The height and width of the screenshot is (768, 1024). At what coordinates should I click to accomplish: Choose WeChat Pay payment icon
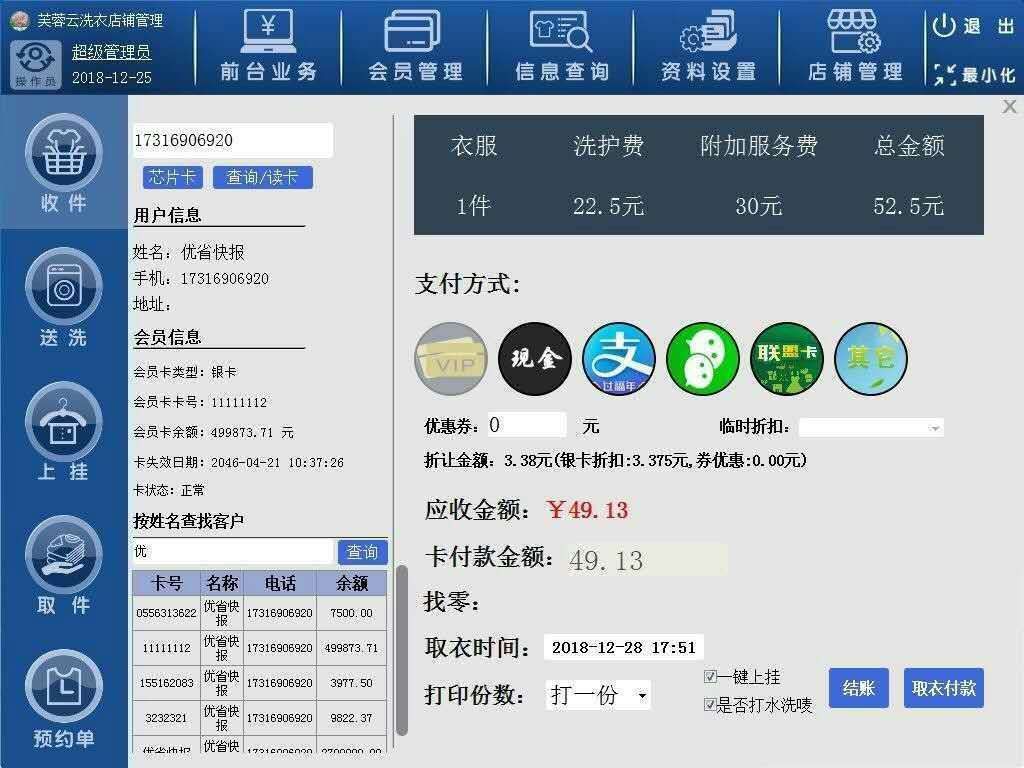(703, 359)
